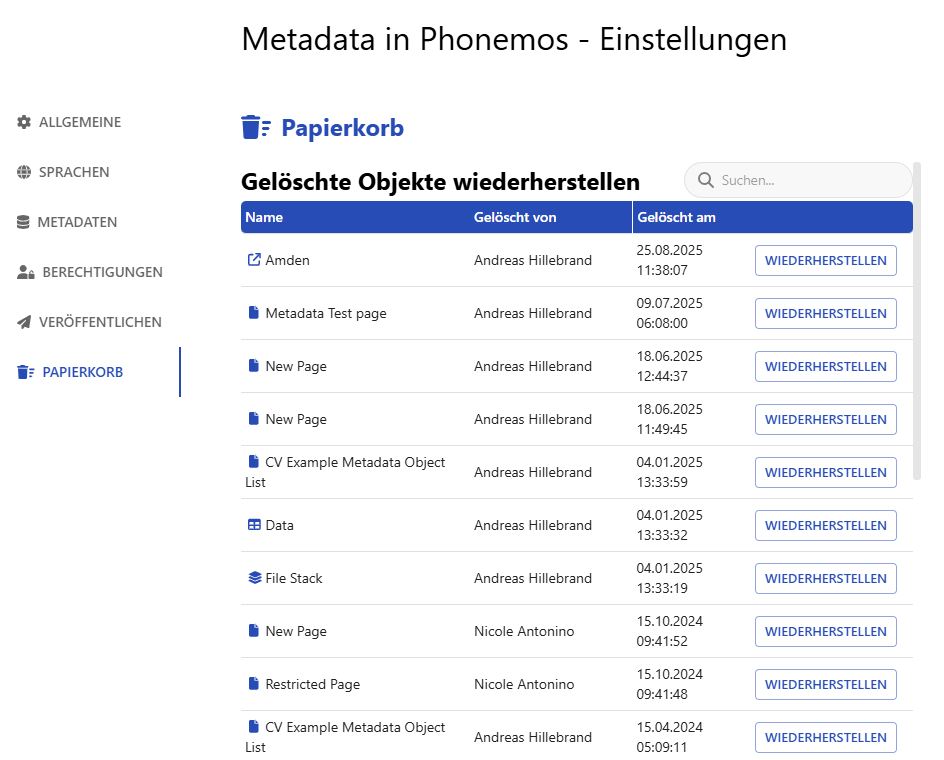Restore New Page deleted at 12:44:37

point(825,366)
